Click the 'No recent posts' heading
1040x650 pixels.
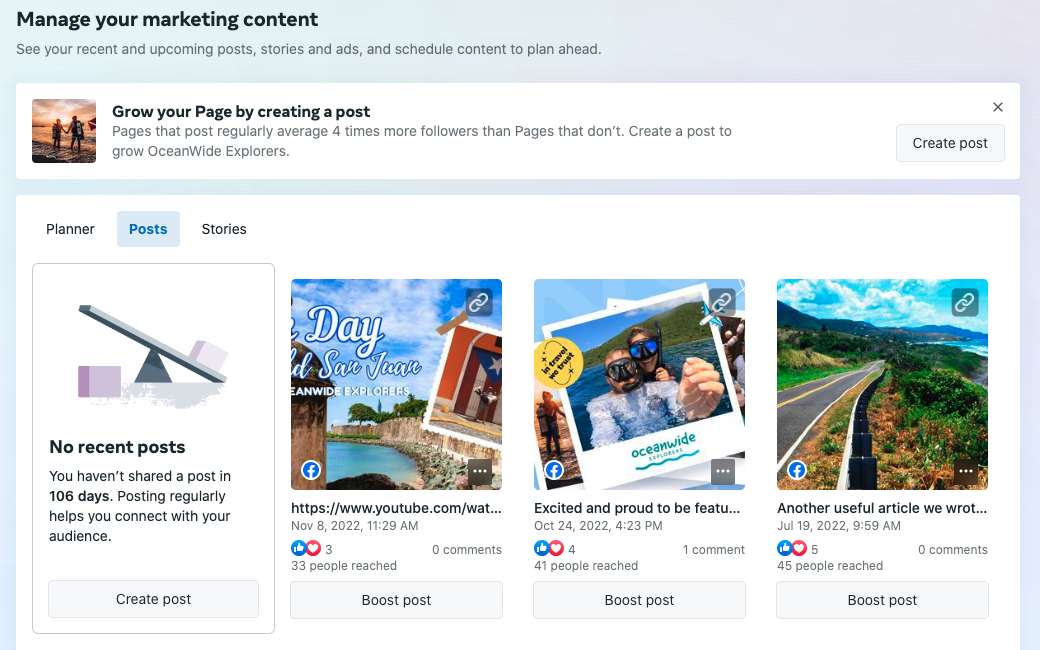pos(117,447)
